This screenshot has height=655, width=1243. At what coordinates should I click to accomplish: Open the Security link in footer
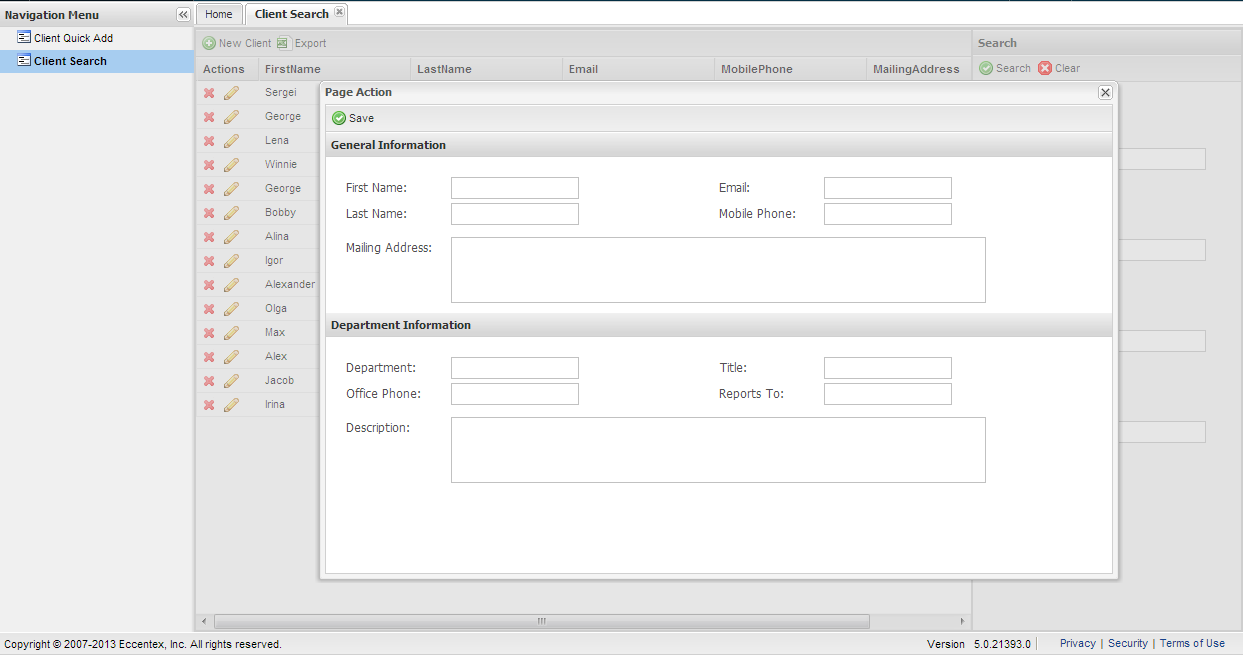point(1127,643)
